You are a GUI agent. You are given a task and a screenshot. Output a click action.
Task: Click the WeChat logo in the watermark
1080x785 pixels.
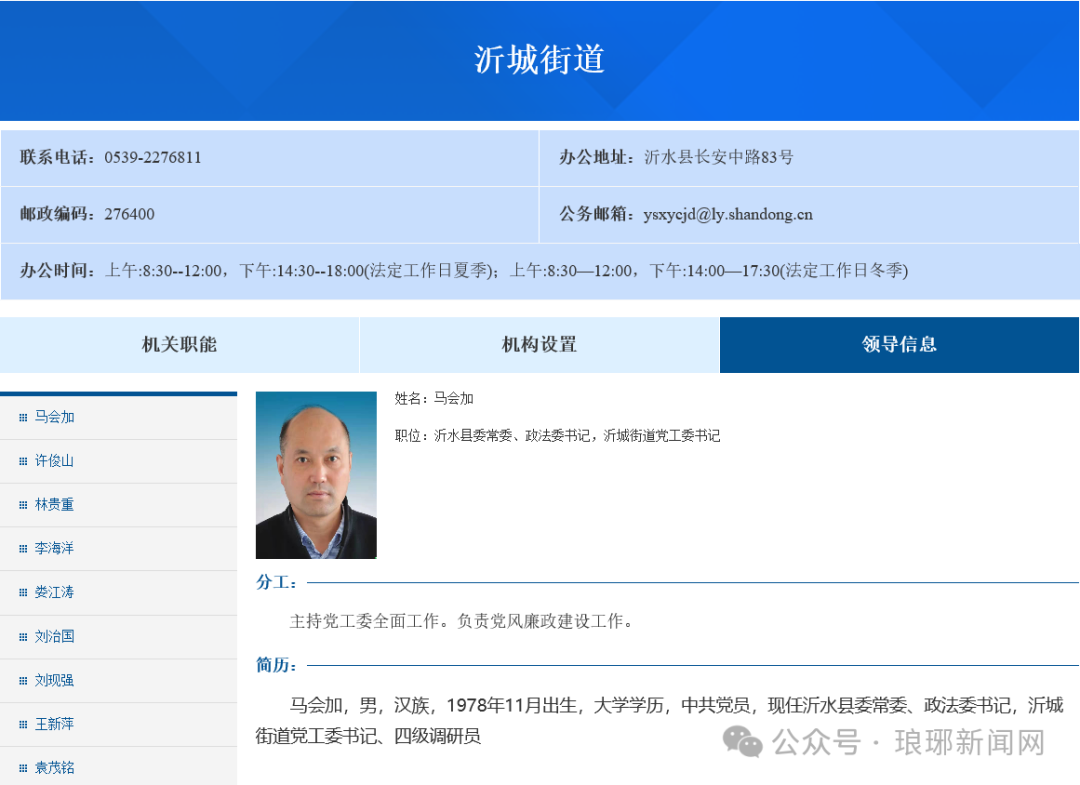click(x=742, y=742)
